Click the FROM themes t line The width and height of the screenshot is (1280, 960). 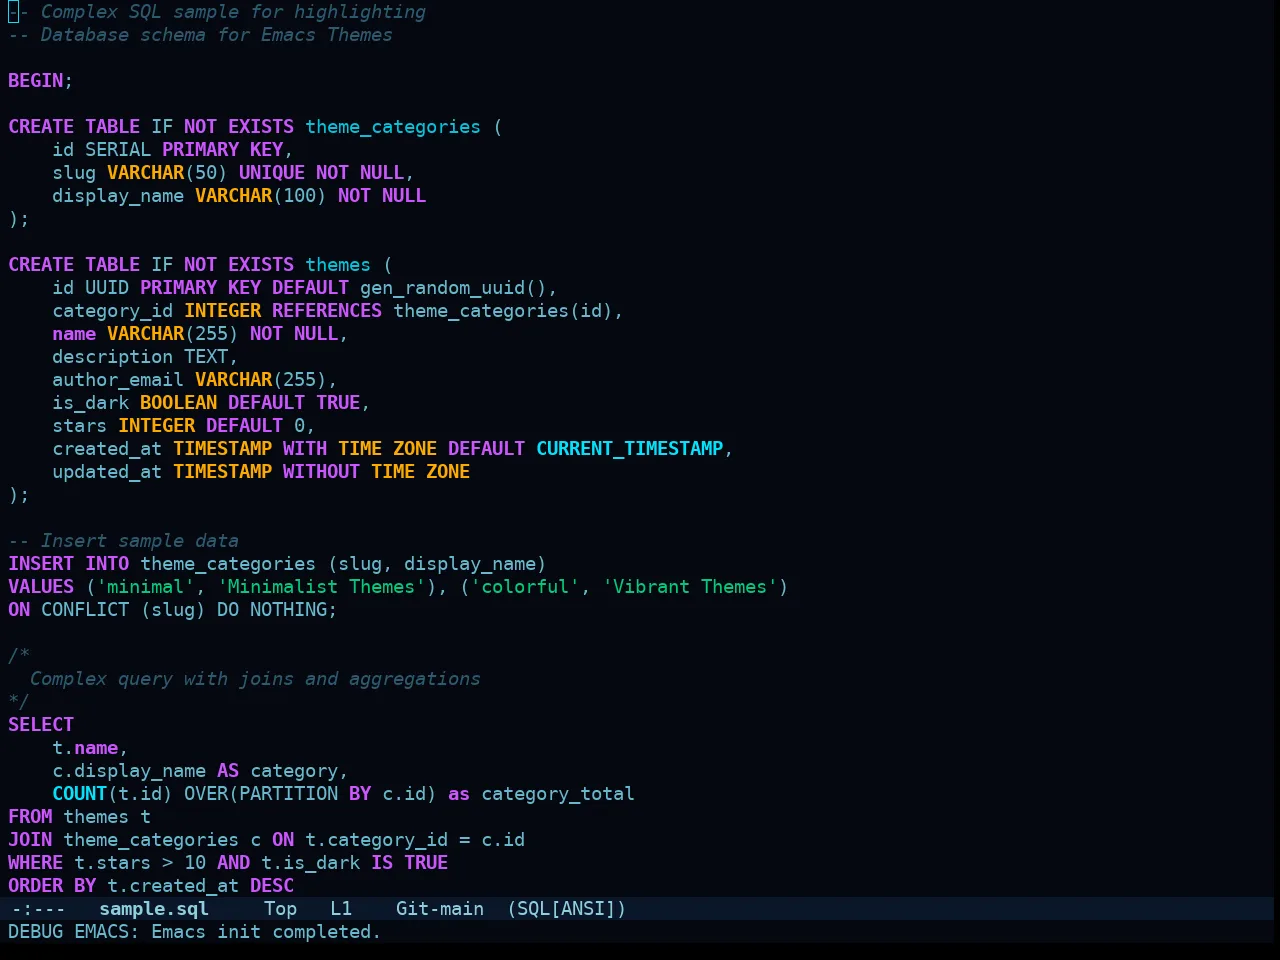click(x=80, y=817)
